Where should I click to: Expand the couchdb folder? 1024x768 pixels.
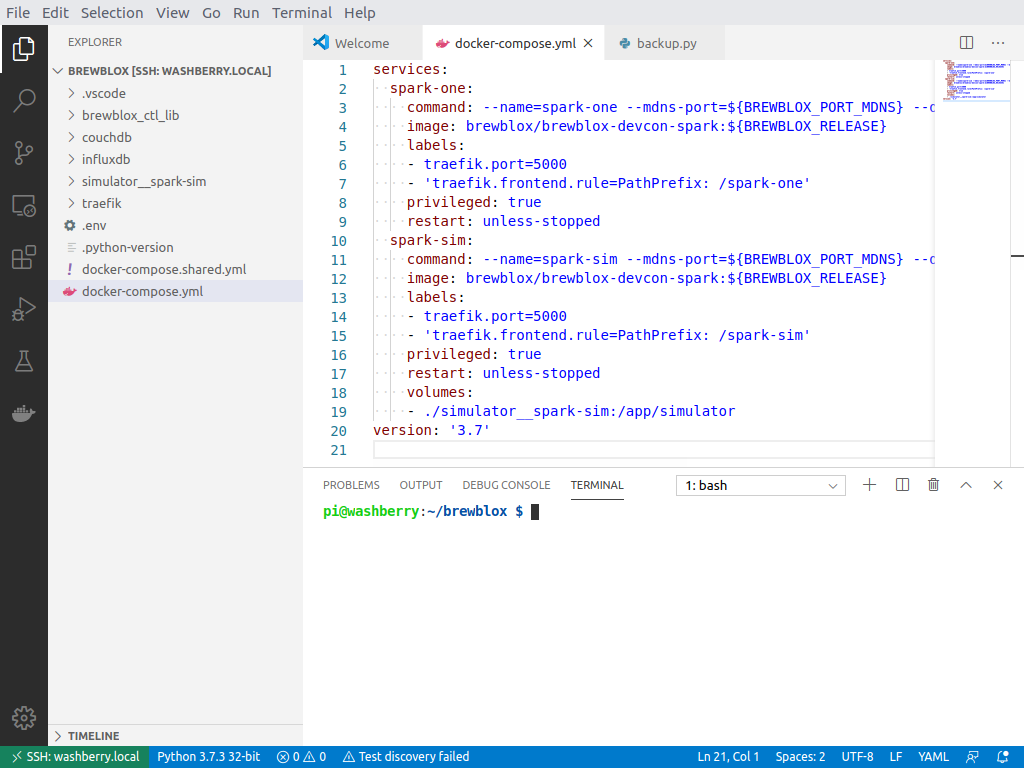click(175, 137)
